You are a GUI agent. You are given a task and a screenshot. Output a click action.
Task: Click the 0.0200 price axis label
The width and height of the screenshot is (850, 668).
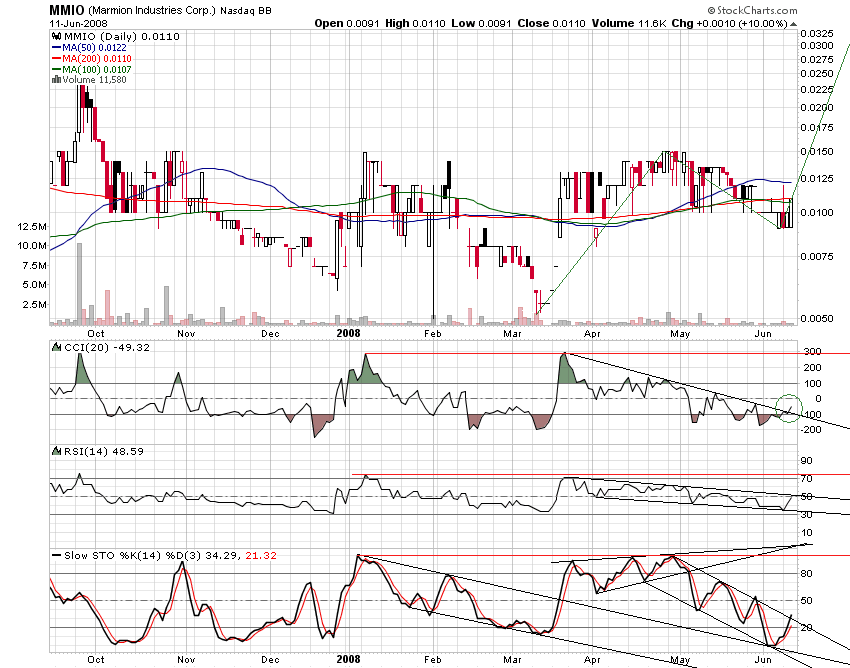coord(818,107)
